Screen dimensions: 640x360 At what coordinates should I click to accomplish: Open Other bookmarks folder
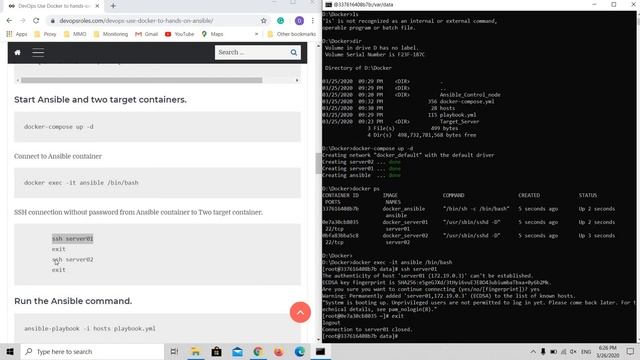pos(291,34)
